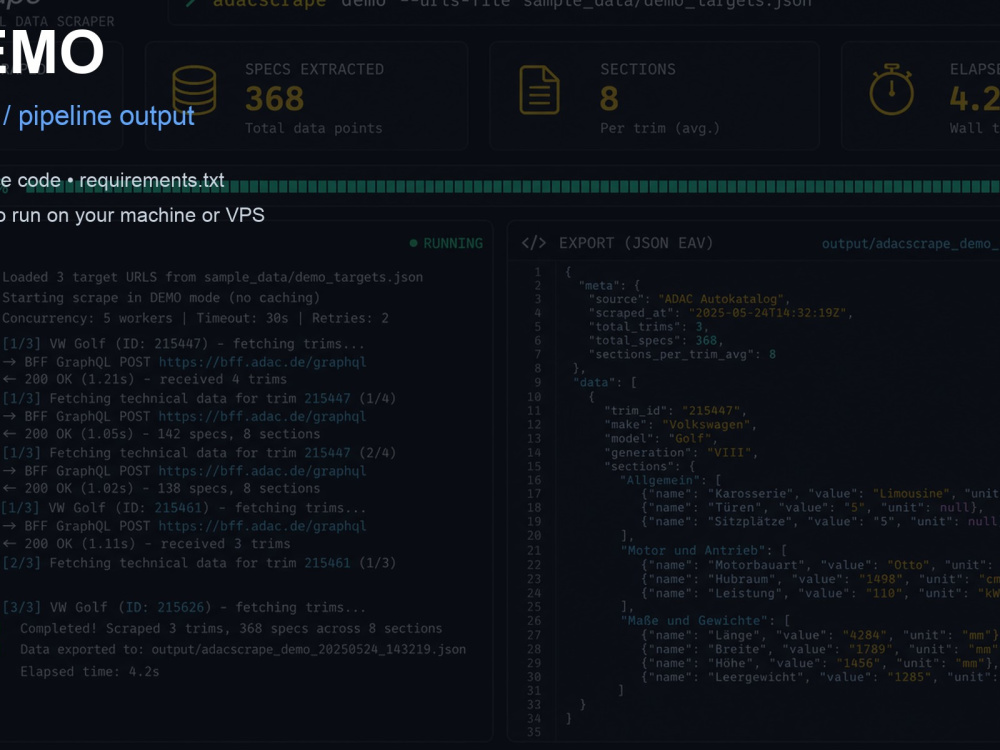Open the first bff.adac.de/graphql link after VW Golf 215447
The width and height of the screenshot is (1000, 750).
(x=262, y=362)
